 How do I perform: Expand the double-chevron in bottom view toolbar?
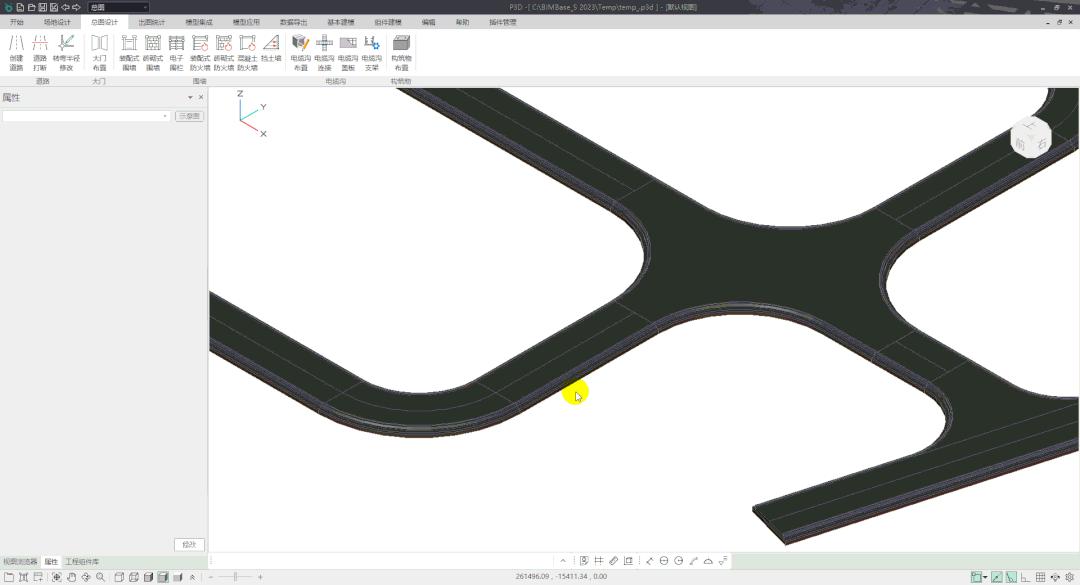tap(192, 577)
